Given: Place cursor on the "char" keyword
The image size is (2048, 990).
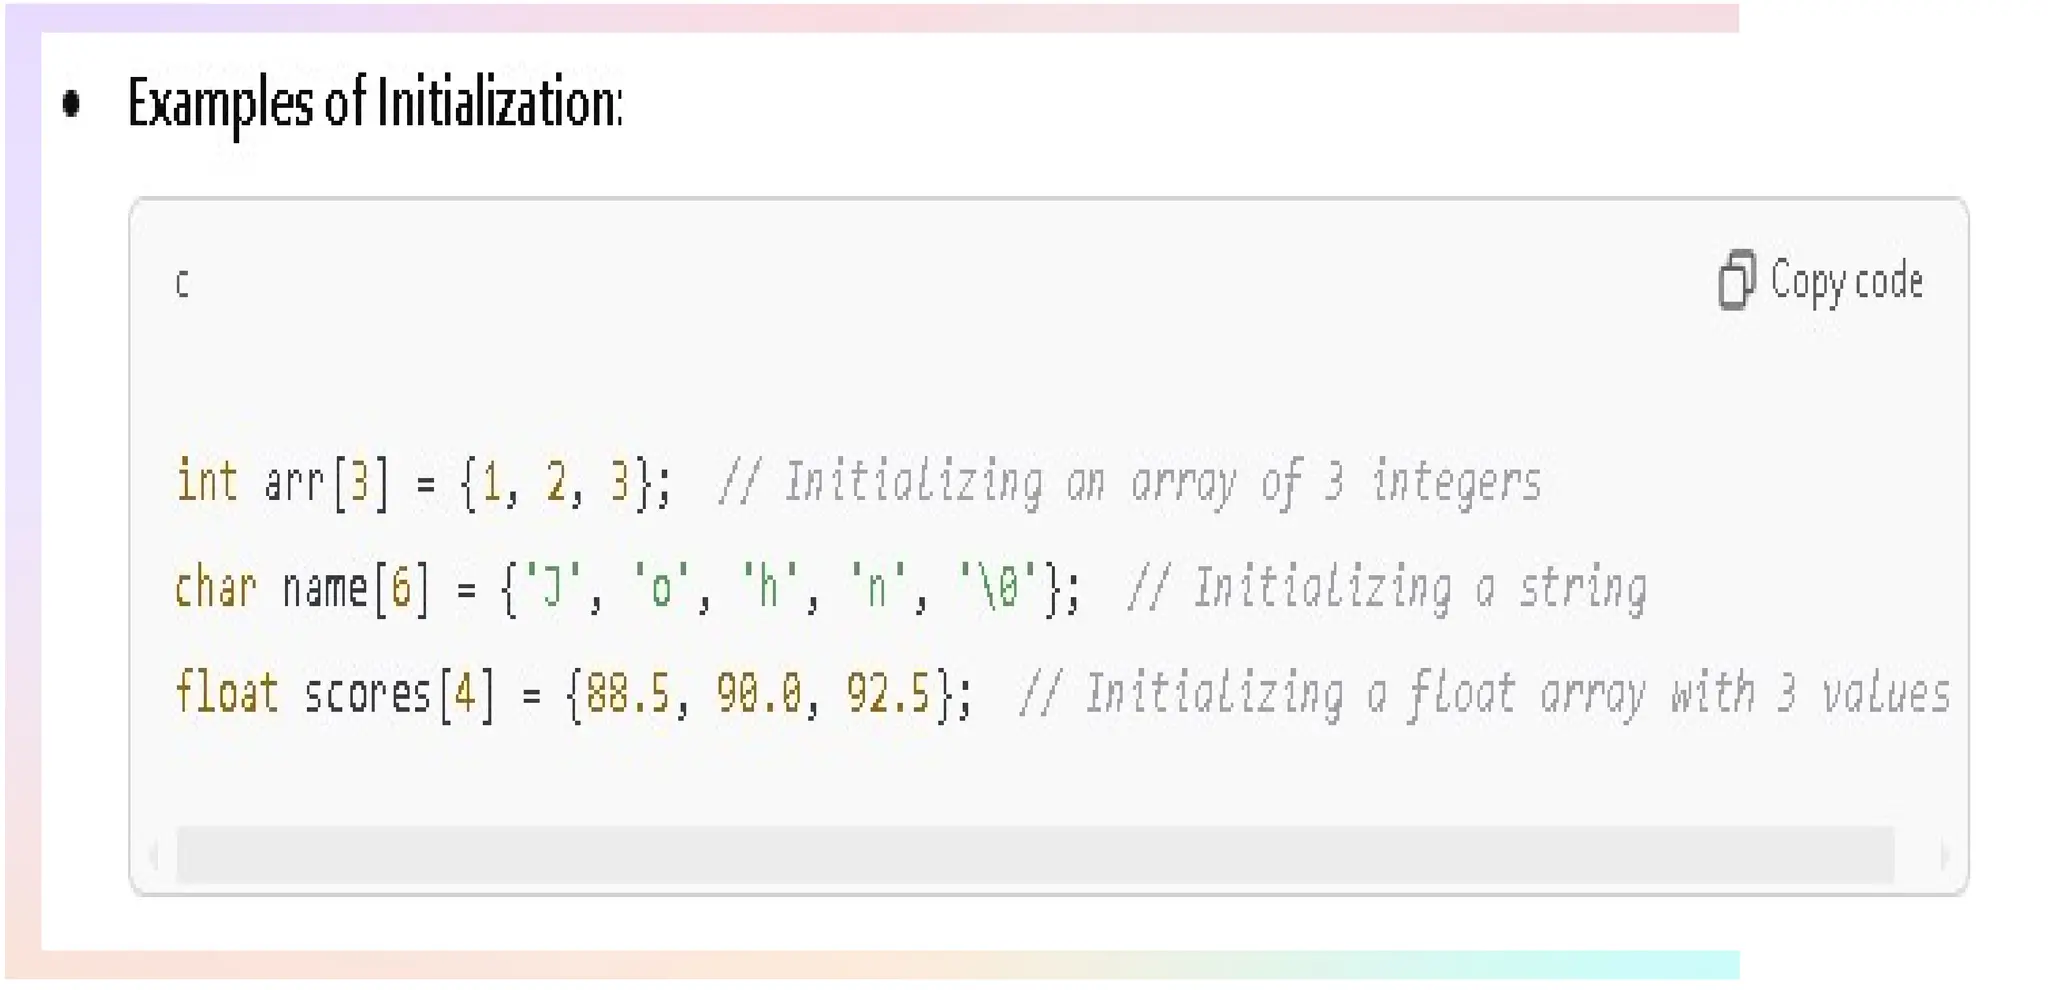Looking at the screenshot, I should 216,586.
